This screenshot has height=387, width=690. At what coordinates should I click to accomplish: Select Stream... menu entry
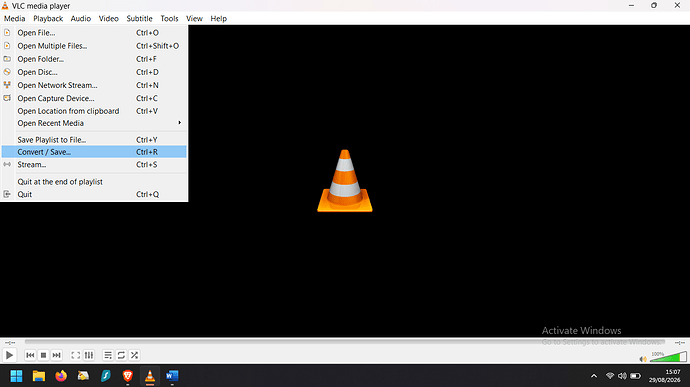94,165
